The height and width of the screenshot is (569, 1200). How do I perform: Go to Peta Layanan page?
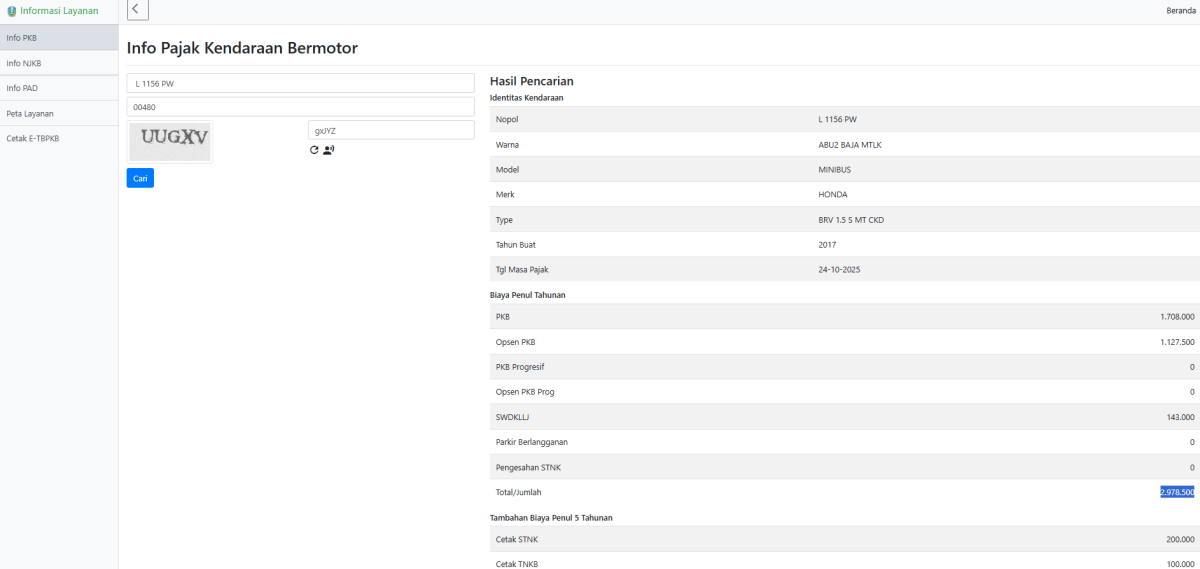tap(59, 113)
